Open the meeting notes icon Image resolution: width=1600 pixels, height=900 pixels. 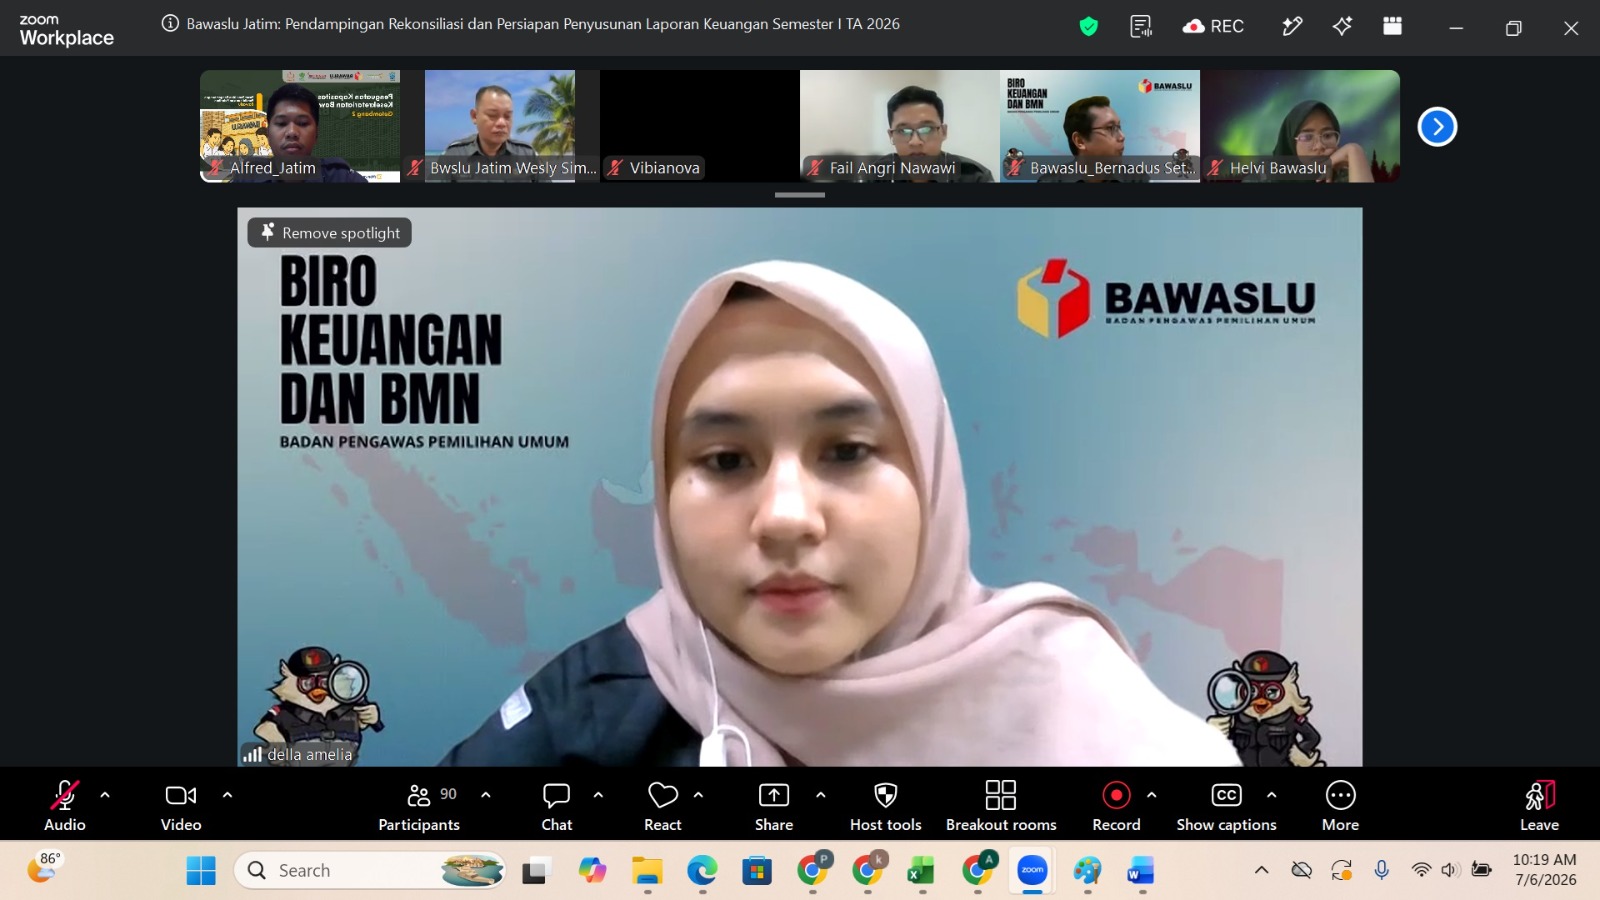(x=1141, y=27)
